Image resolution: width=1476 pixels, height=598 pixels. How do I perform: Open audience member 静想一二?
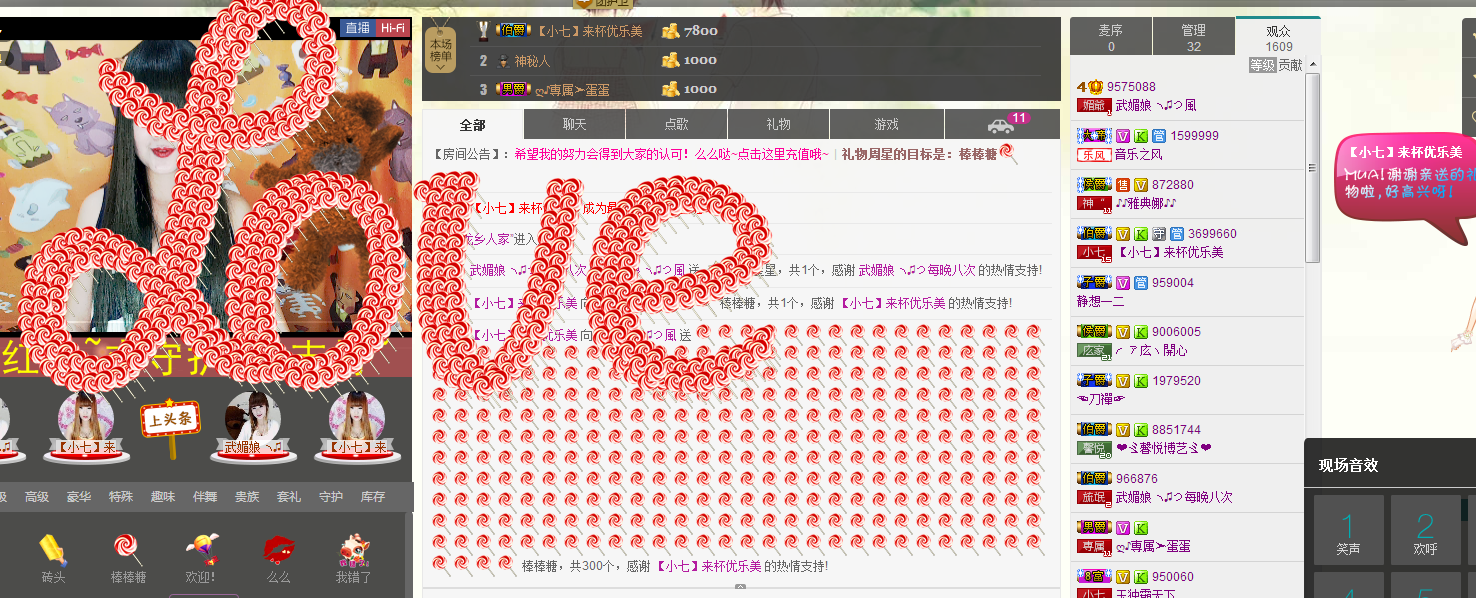click(x=1101, y=301)
